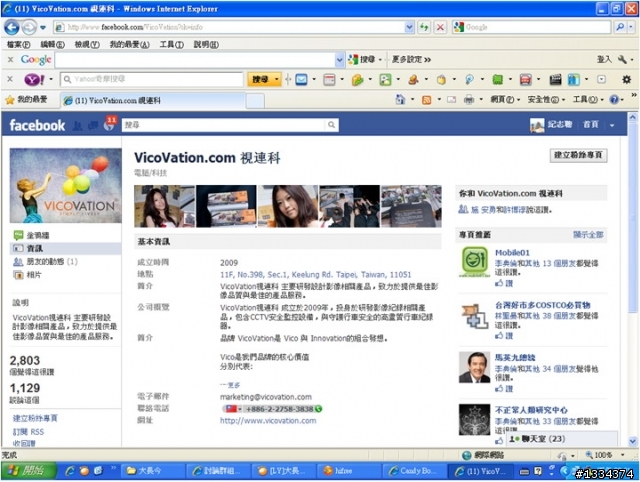This screenshot has width=640, height=482.
Task: Click the page vertical scrollbar down arrow
Action: click(x=632, y=441)
